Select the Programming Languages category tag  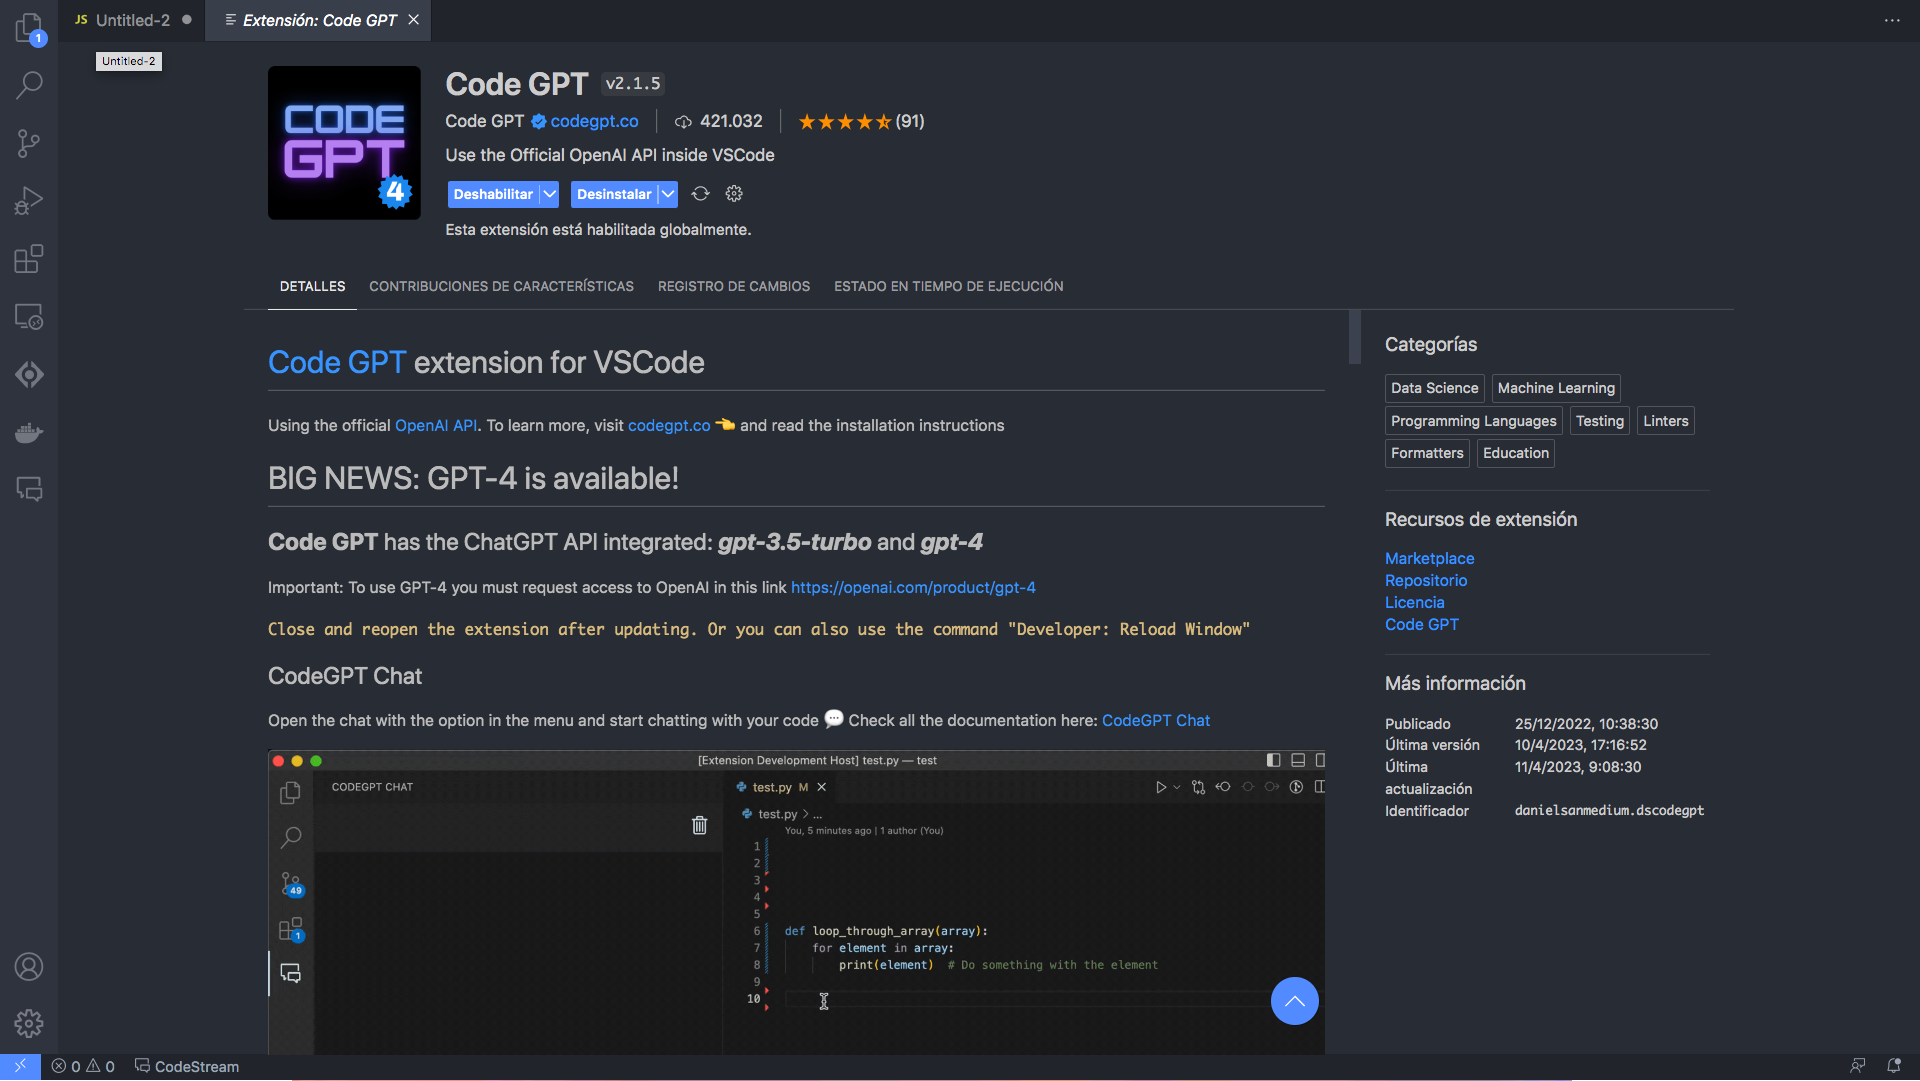[1473, 421]
